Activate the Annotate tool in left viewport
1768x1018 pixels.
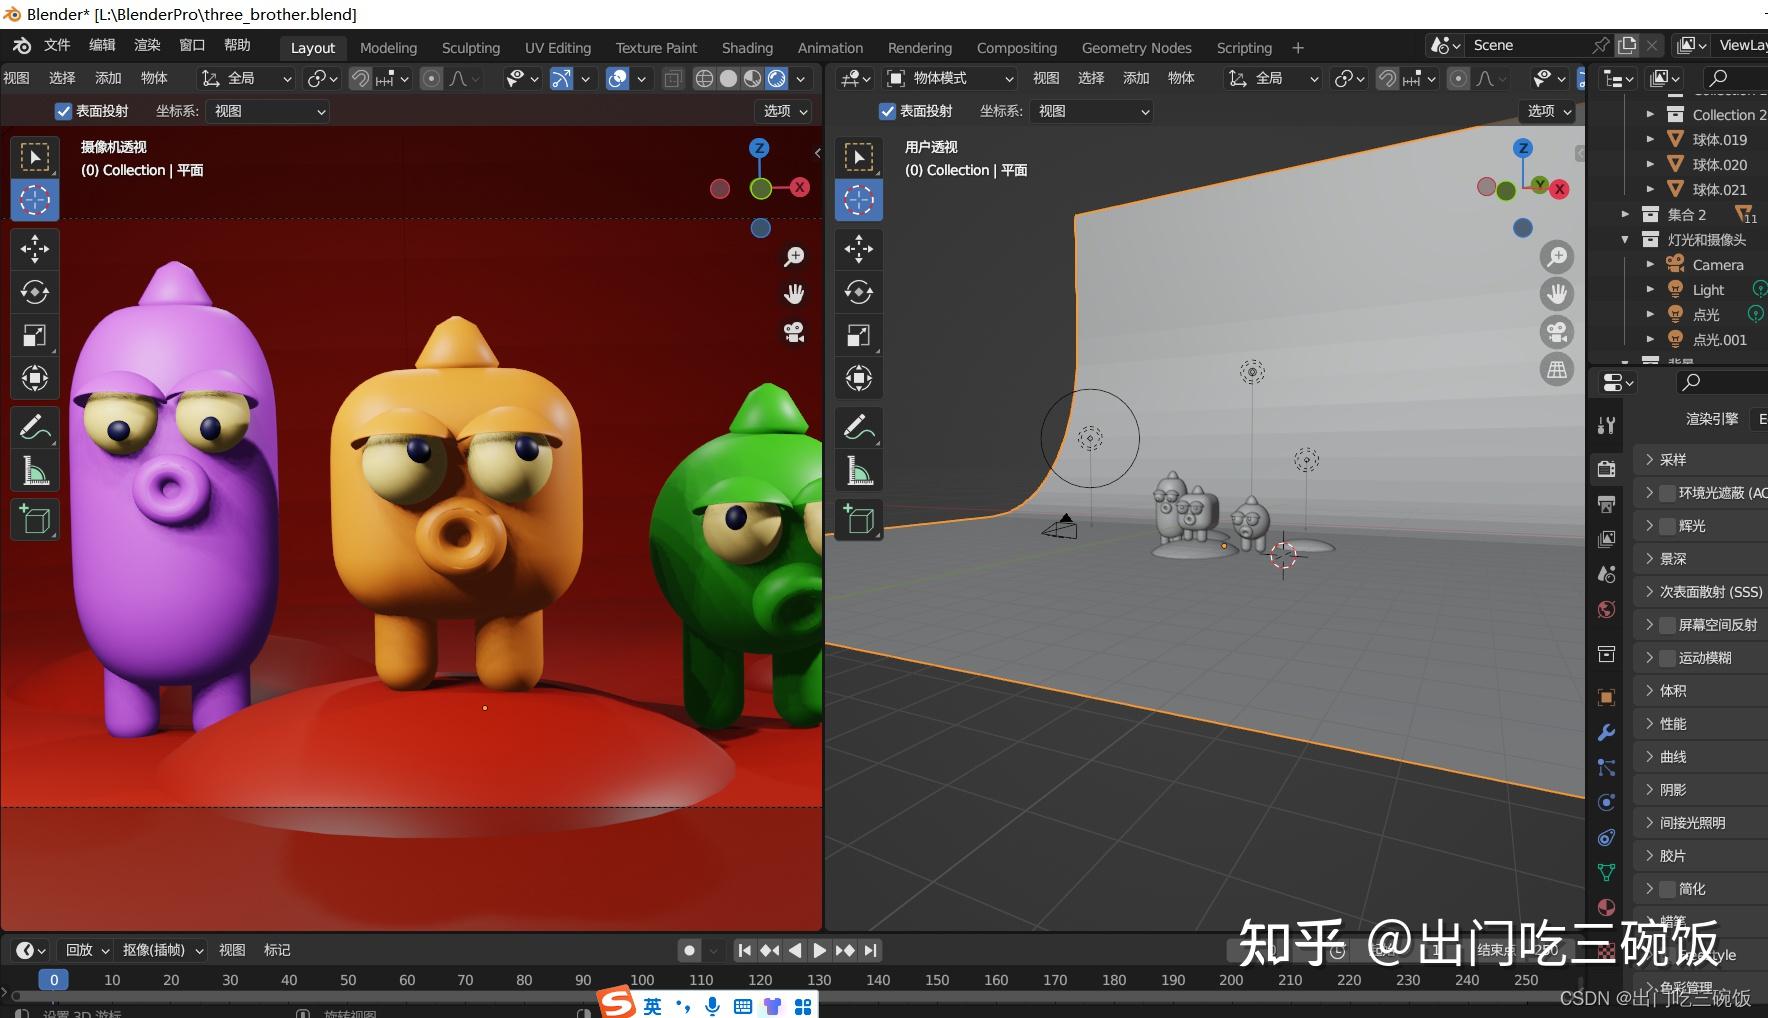click(35, 428)
